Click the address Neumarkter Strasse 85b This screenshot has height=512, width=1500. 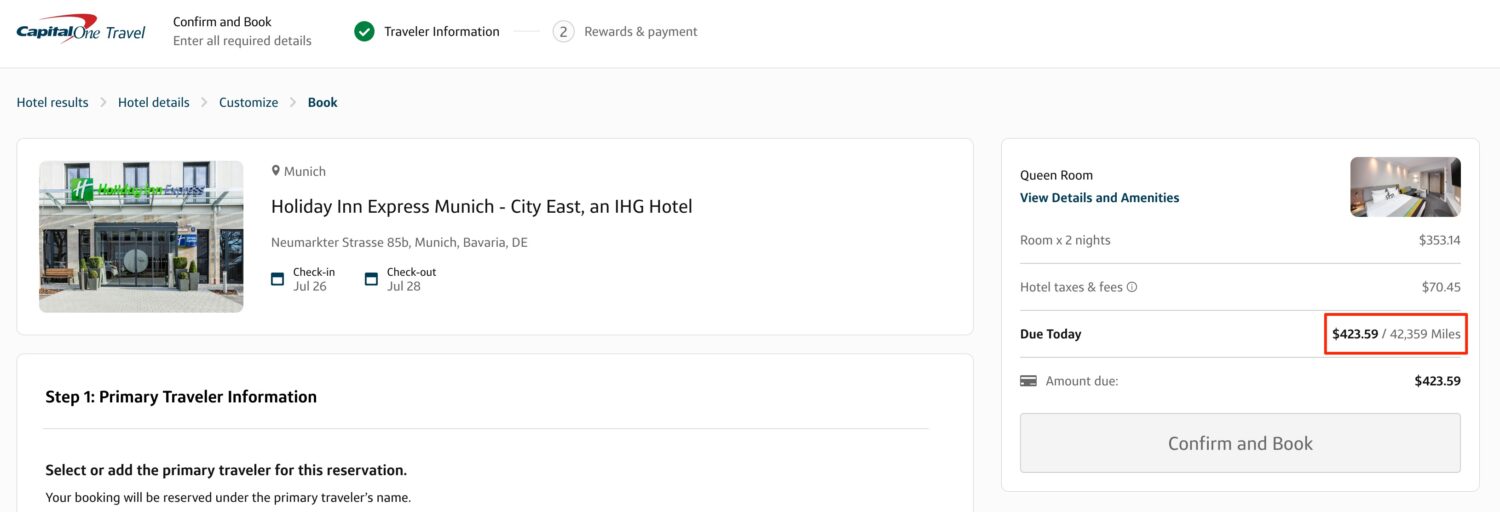(399, 243)
